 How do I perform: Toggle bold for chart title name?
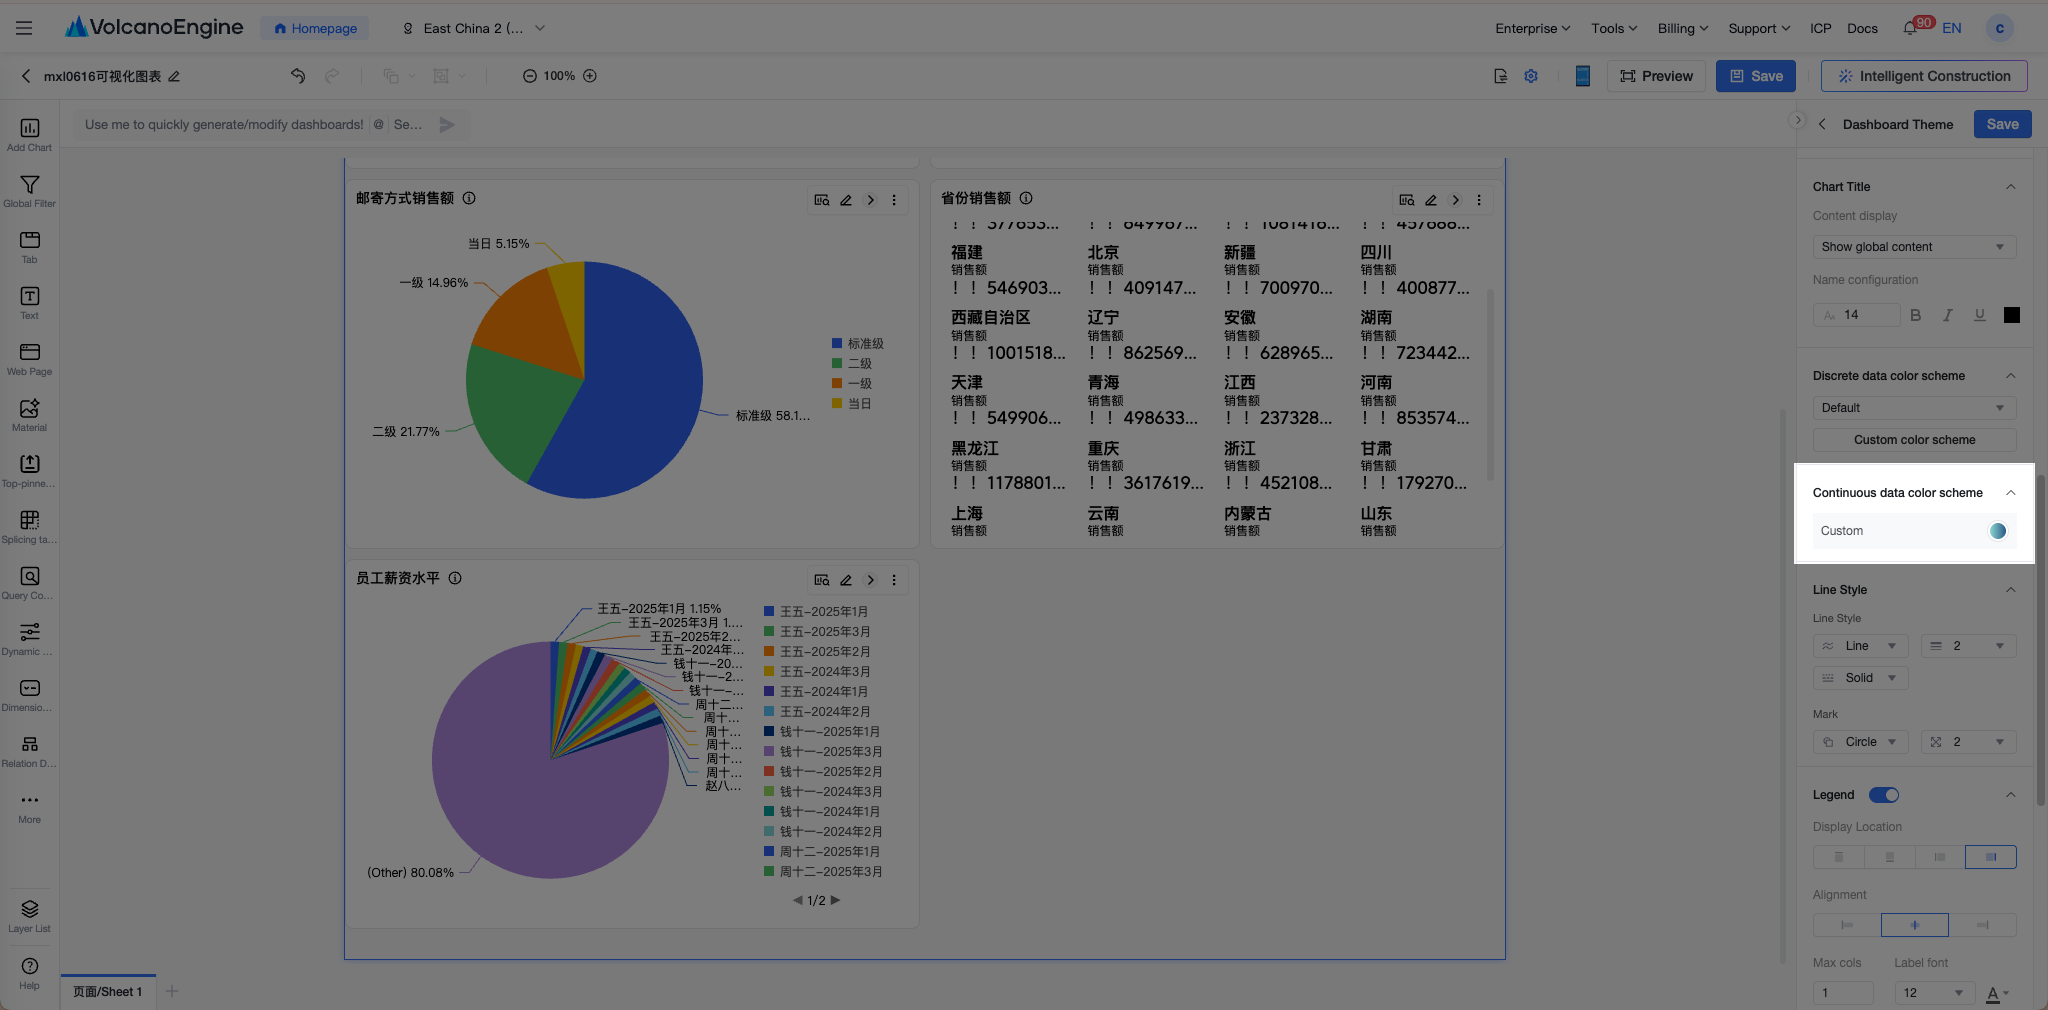pyautogui.click(x=1915, y=315)
